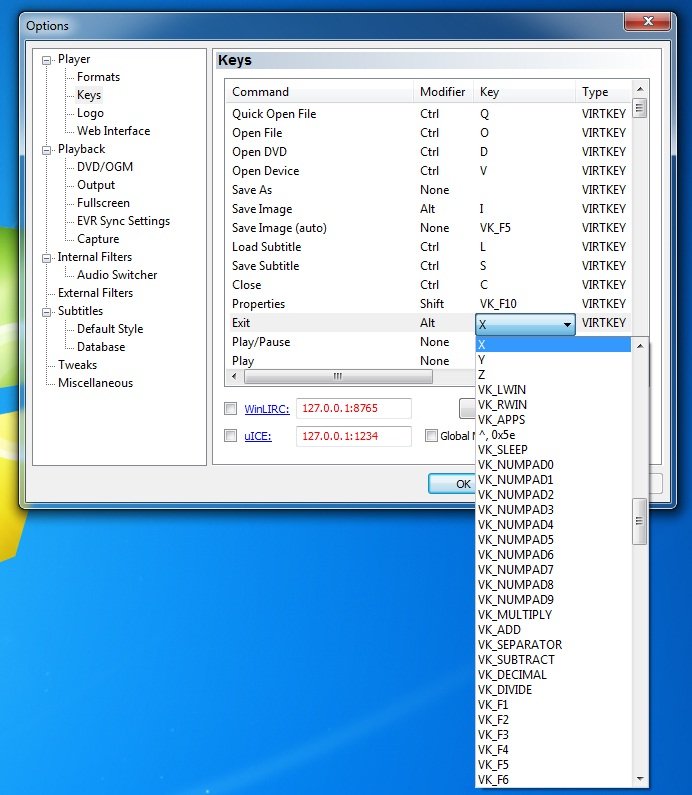Select External Filters in the tree
The height and width of the screenshot is (795, 692).
point(95,293)
